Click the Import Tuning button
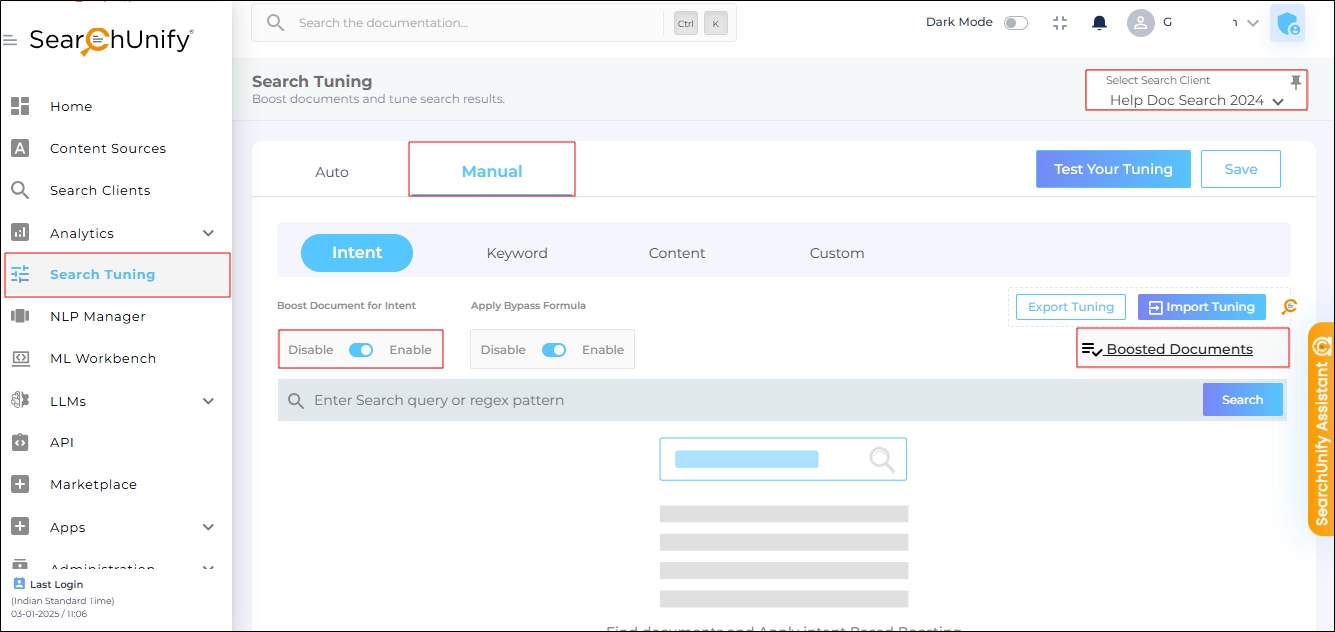The width and height of the screenshot is (1335, 632). (x=1201, y=307)
